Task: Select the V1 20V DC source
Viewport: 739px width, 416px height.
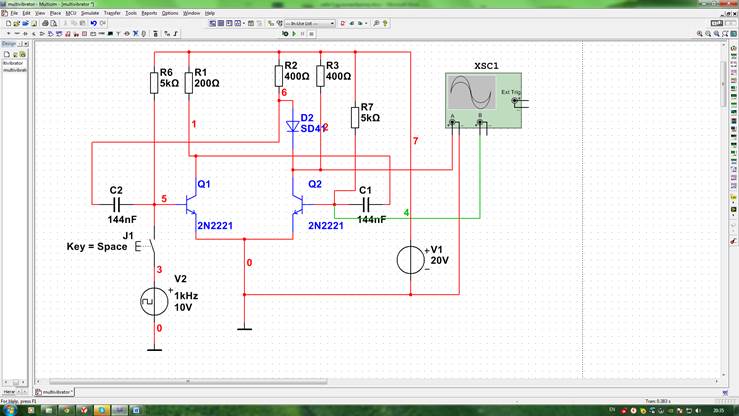Action: [x=411, y=260]
